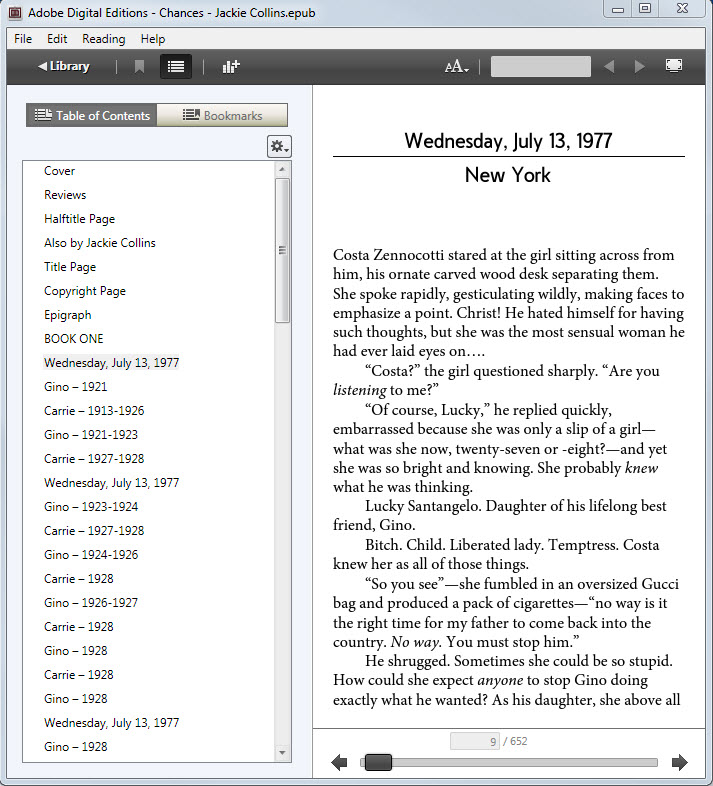This screenshot has width=713, height=786.
Task: Open the gear options dropdown
Action: [279, 147]
